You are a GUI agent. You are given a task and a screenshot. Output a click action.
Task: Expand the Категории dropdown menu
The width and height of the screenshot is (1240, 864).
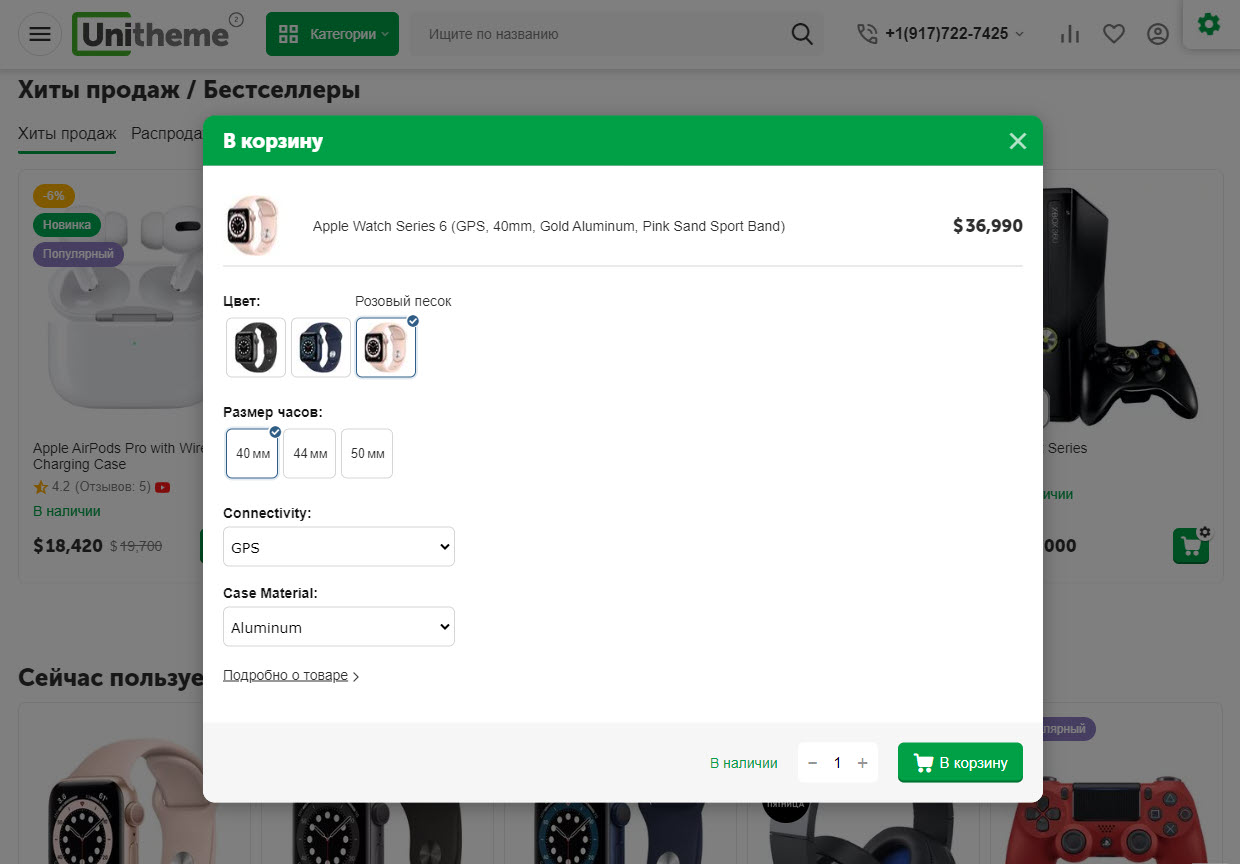(x=332, y=34)
